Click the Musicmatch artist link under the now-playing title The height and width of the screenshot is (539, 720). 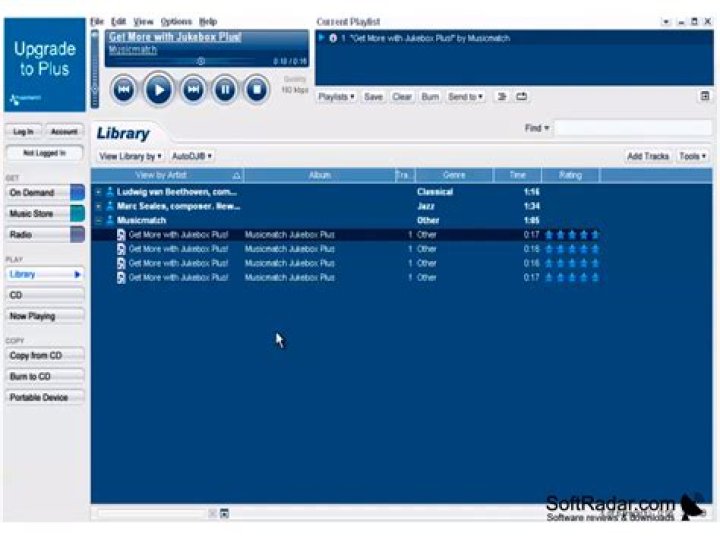click(133, 50)
